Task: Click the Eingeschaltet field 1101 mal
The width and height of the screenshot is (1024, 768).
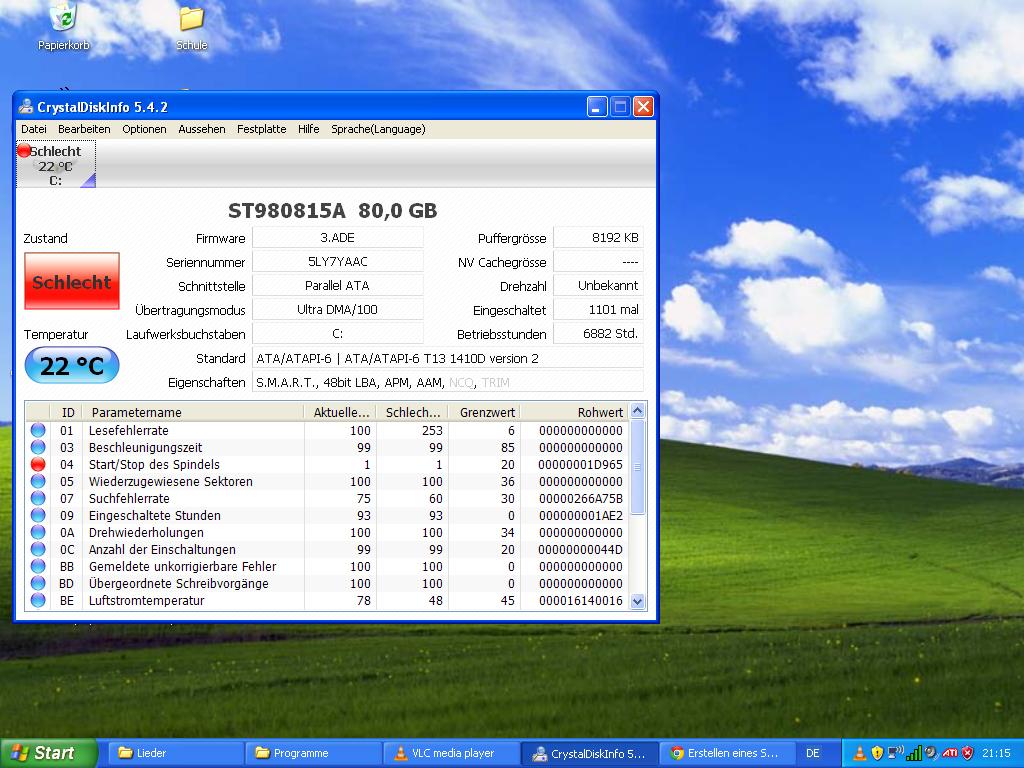Action: click(x=598, y=310)
